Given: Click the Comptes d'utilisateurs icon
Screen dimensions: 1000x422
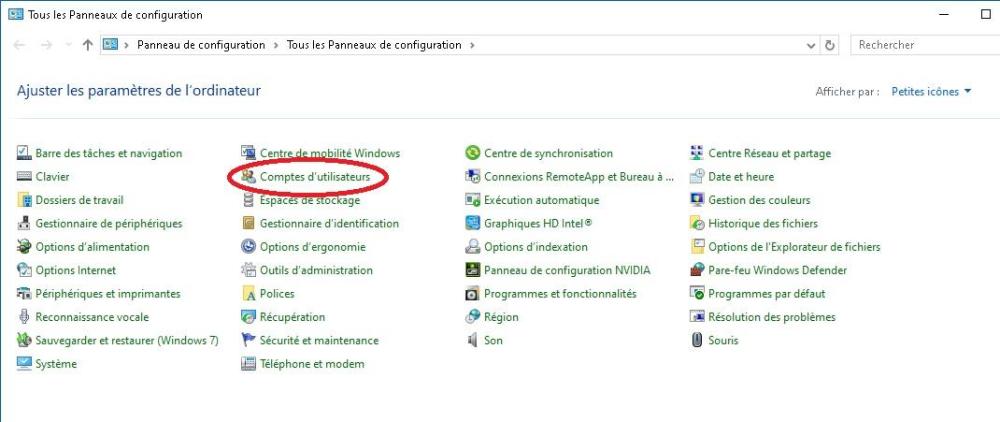Looking at the screenshot, I should point(248,177).
